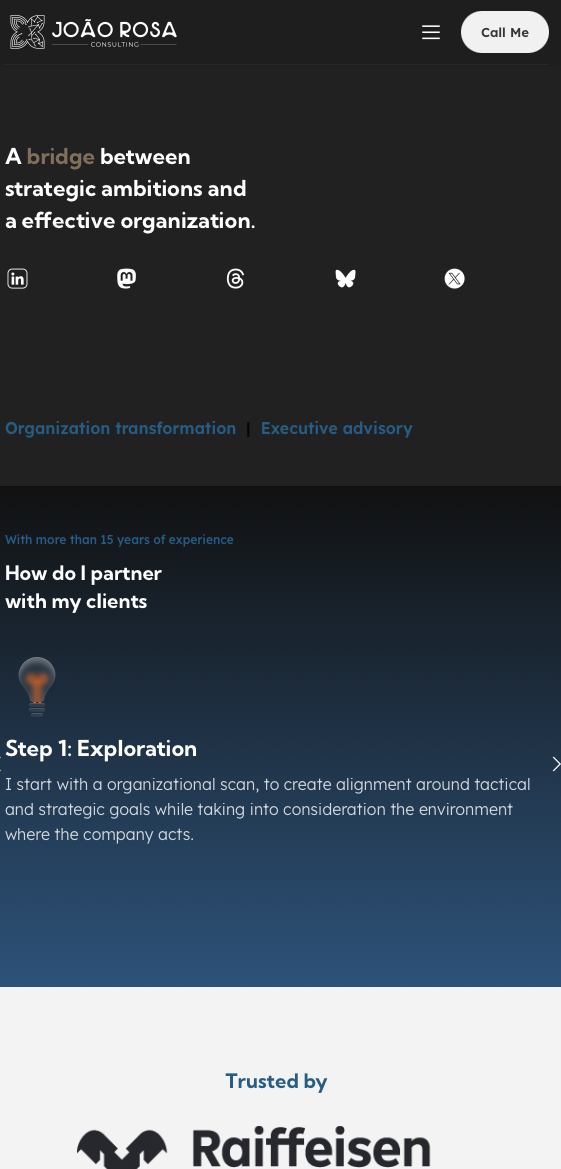The height and width of the screenshot is (1169, 561).
Task: Click the João Rosa Consulting wordmark
Action: tap(114, 33)
